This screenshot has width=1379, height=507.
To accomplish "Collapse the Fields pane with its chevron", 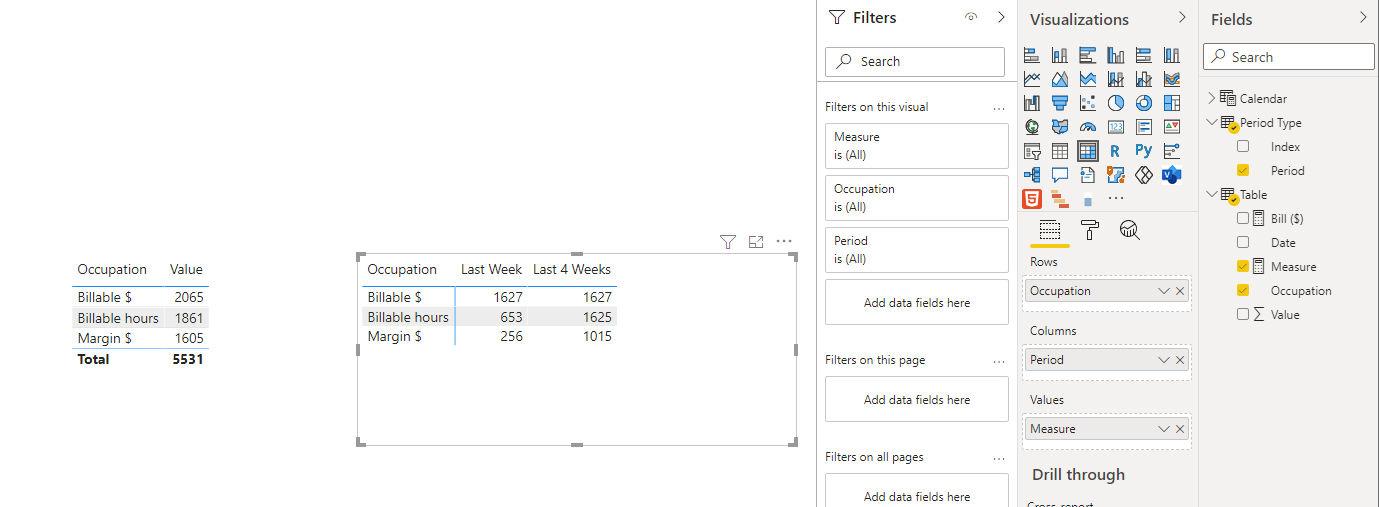I will (x=1363, y=18).
